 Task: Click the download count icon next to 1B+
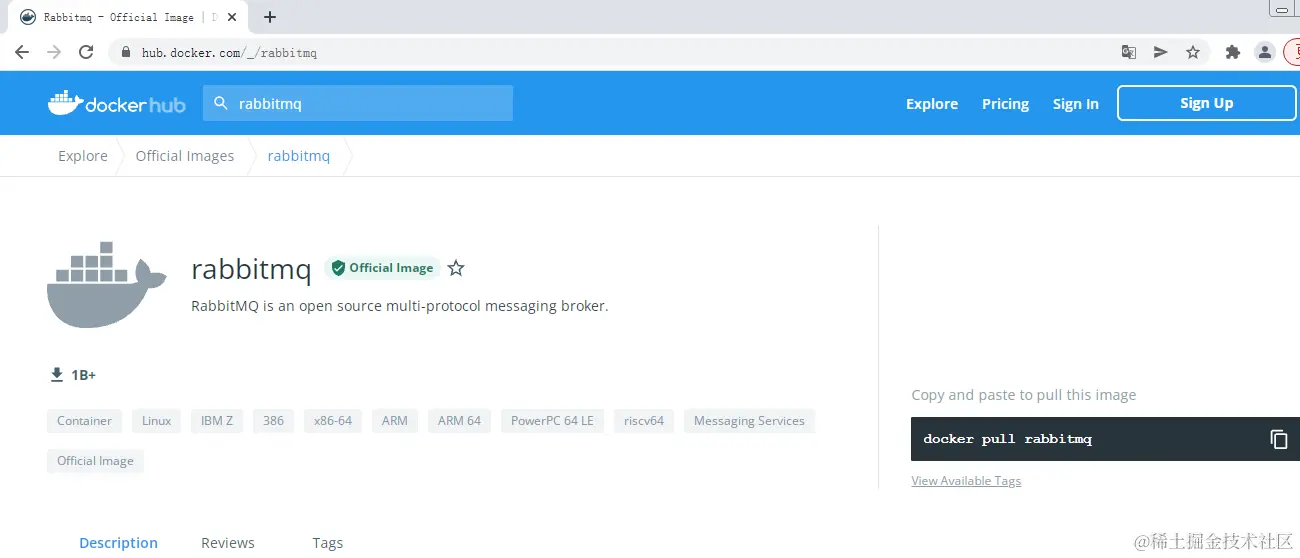[57, 375]
